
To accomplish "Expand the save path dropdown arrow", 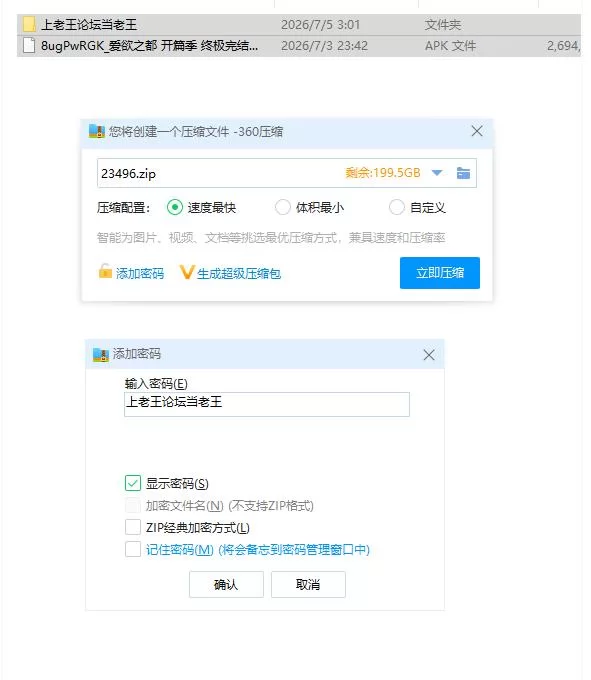I will (437, 173).
